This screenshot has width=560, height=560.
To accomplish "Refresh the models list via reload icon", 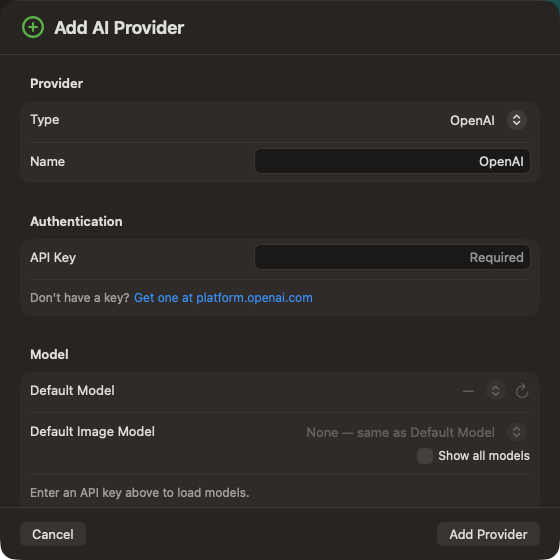I will click(x=522, y=391).
